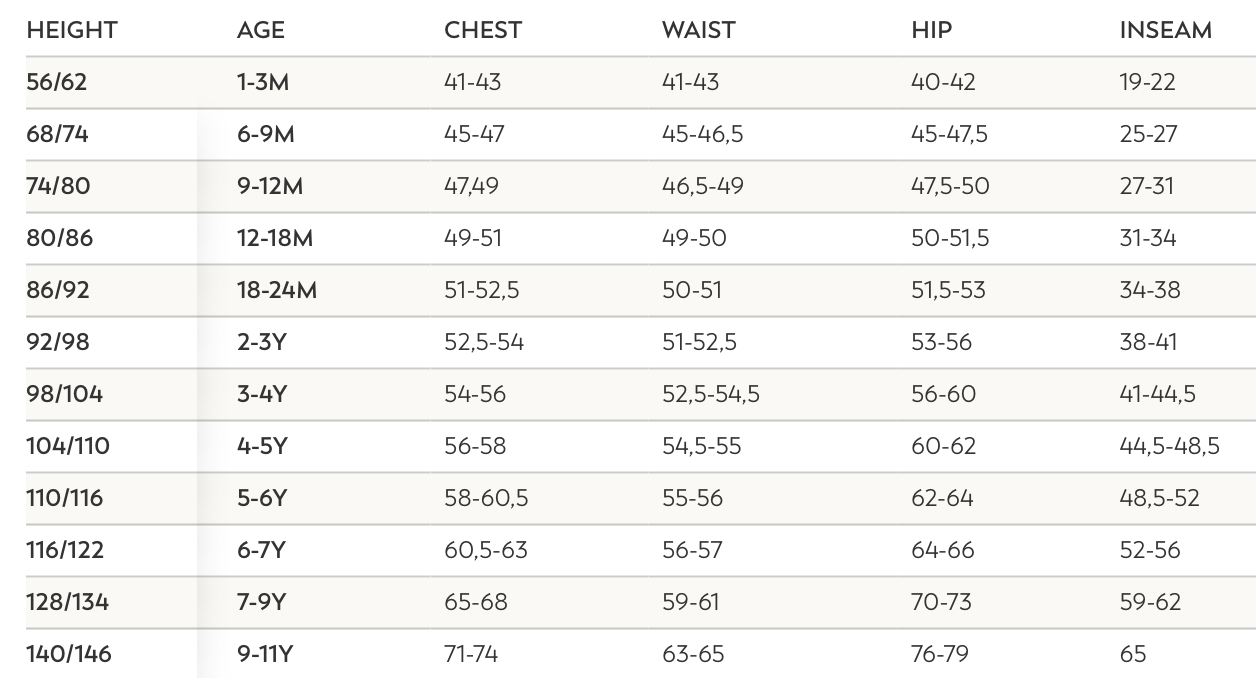The image size is (1256, 678).
Task: Select the 128/134 height cell
Action: point(68,603)
